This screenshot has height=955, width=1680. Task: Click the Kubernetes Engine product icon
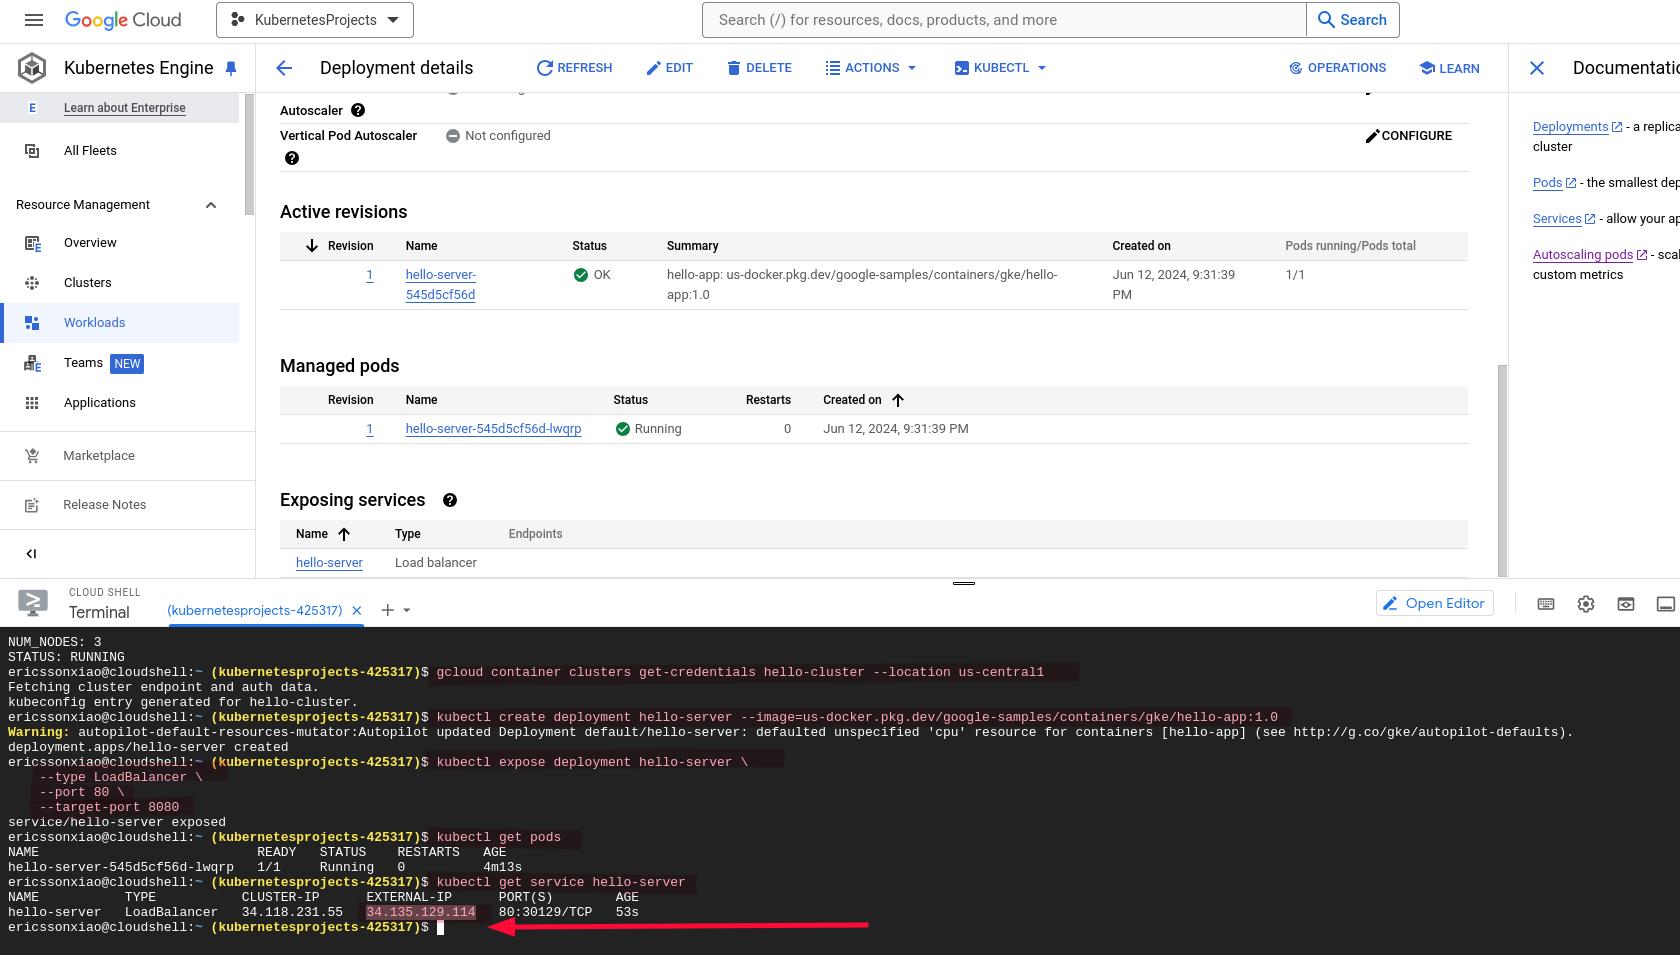[x=32, y=68]
